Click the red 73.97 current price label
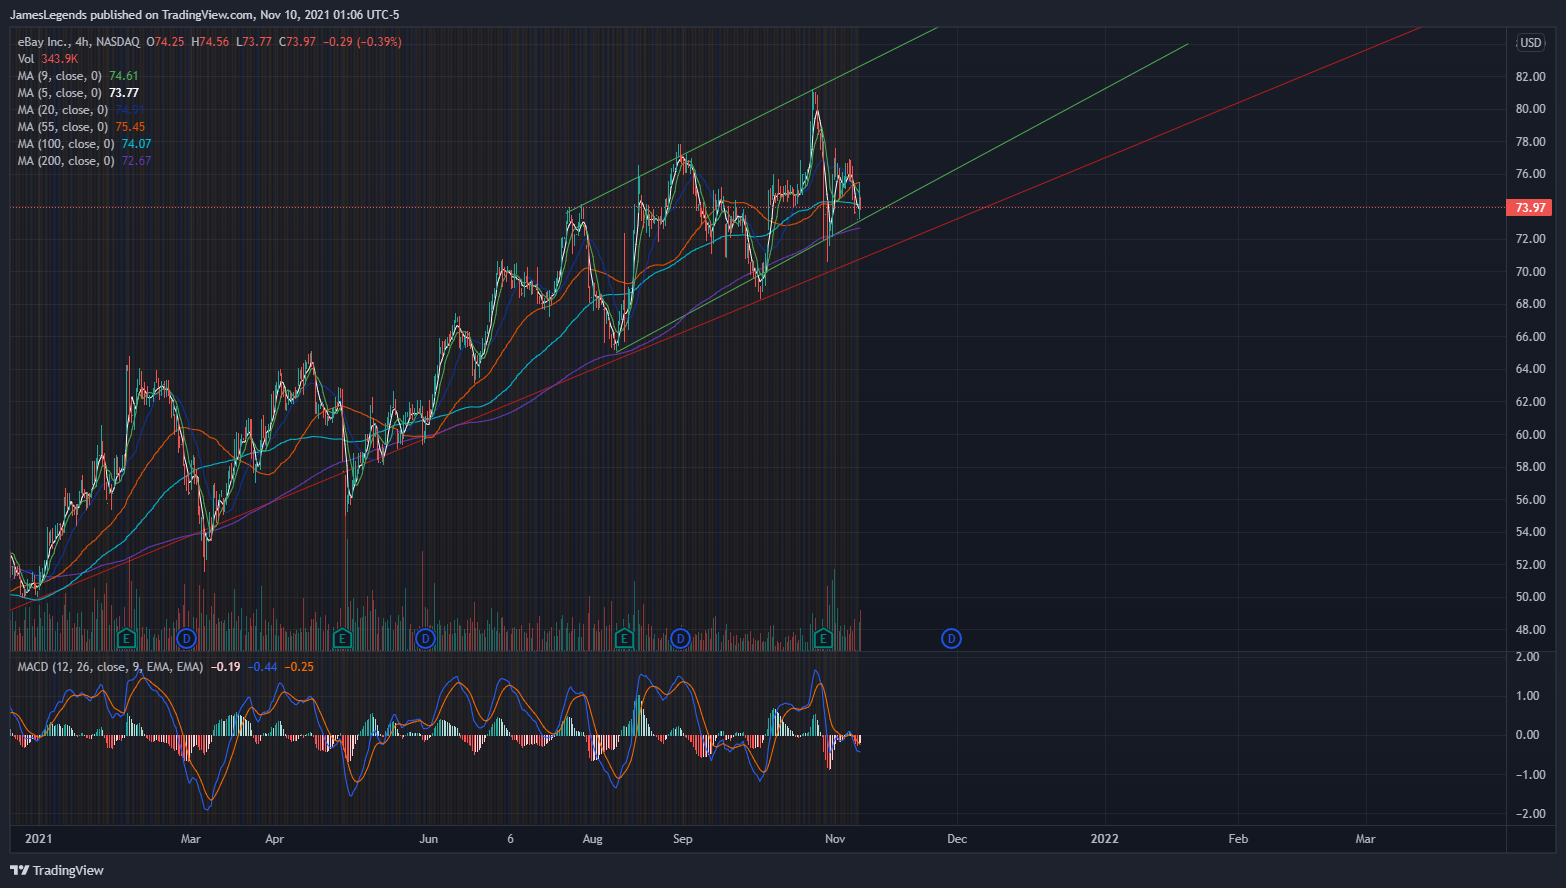This screenshot has width=1566, height=888. [x=1530, y=207]
